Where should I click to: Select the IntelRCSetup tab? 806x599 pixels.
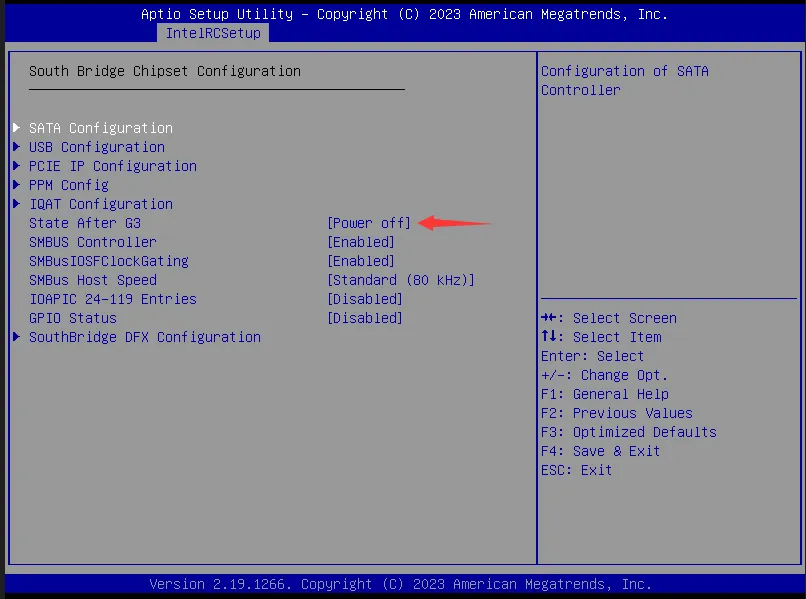pos(213,33)
